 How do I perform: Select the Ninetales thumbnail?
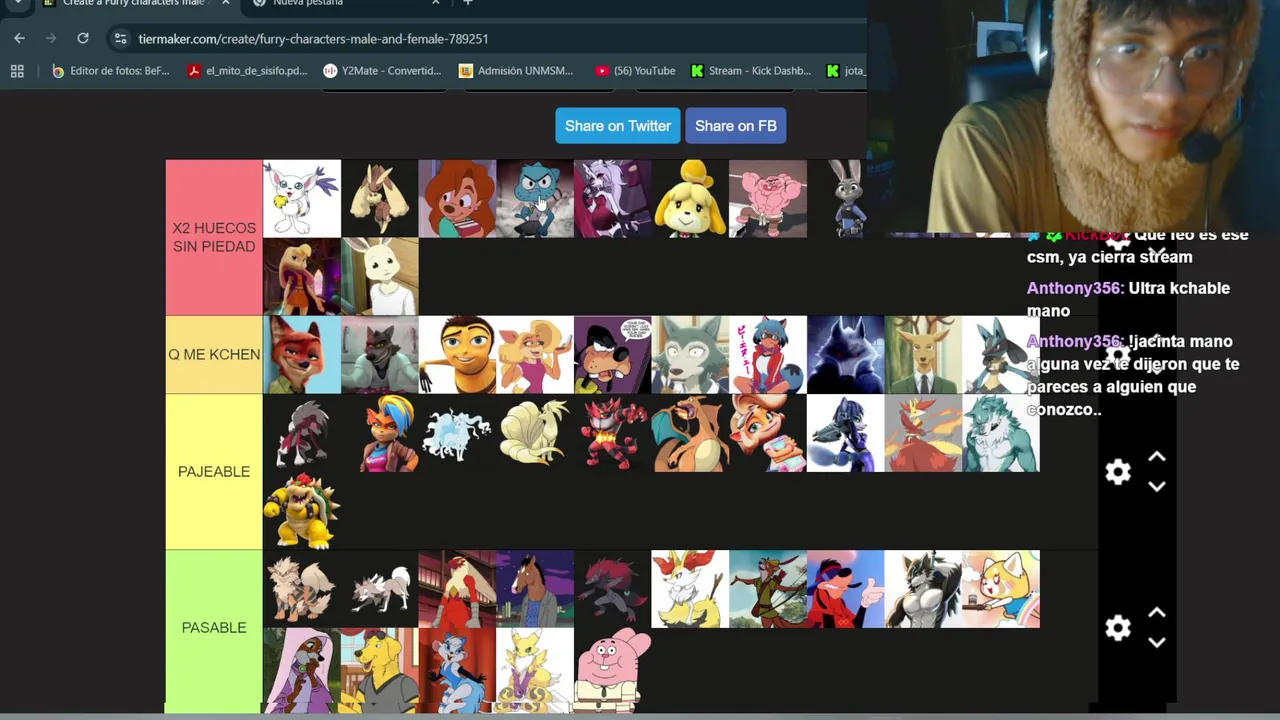point(535,433)
